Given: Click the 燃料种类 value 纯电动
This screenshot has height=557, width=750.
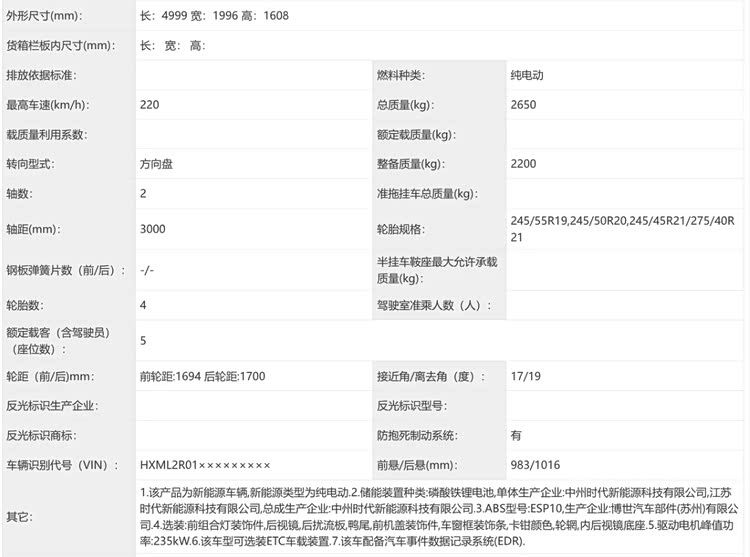Looking at the screenshot, I should pyautogui.click(x=527, y=75).
